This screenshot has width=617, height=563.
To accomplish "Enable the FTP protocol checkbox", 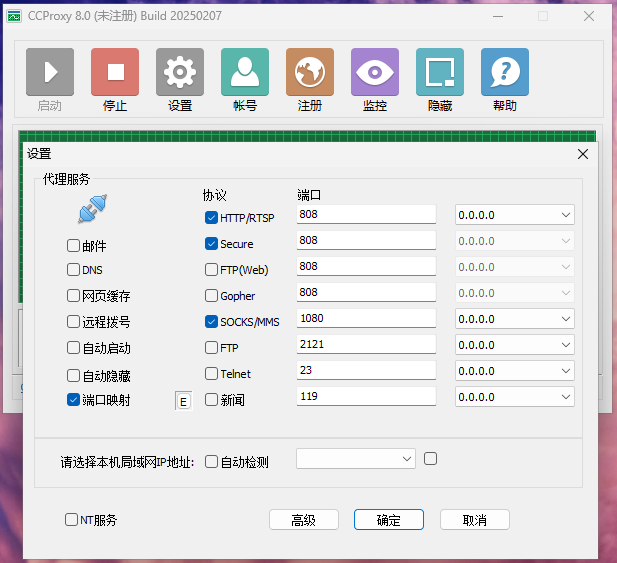I will click(x=211, y=347).
